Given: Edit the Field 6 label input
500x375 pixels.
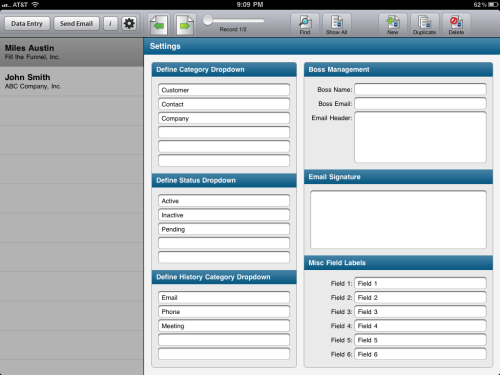Looking at the screenshot, I should pos(420,354).
